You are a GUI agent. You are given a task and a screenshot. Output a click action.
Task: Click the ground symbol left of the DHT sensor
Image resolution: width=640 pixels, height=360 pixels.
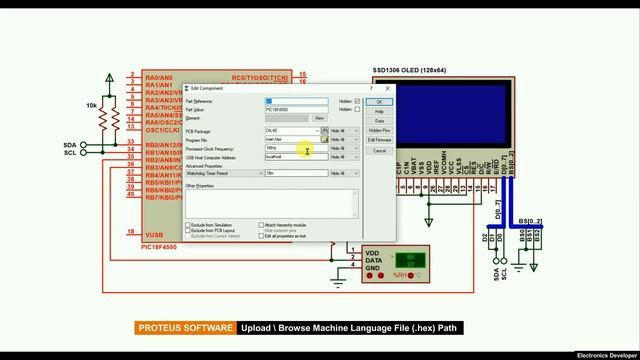point(338,282)
